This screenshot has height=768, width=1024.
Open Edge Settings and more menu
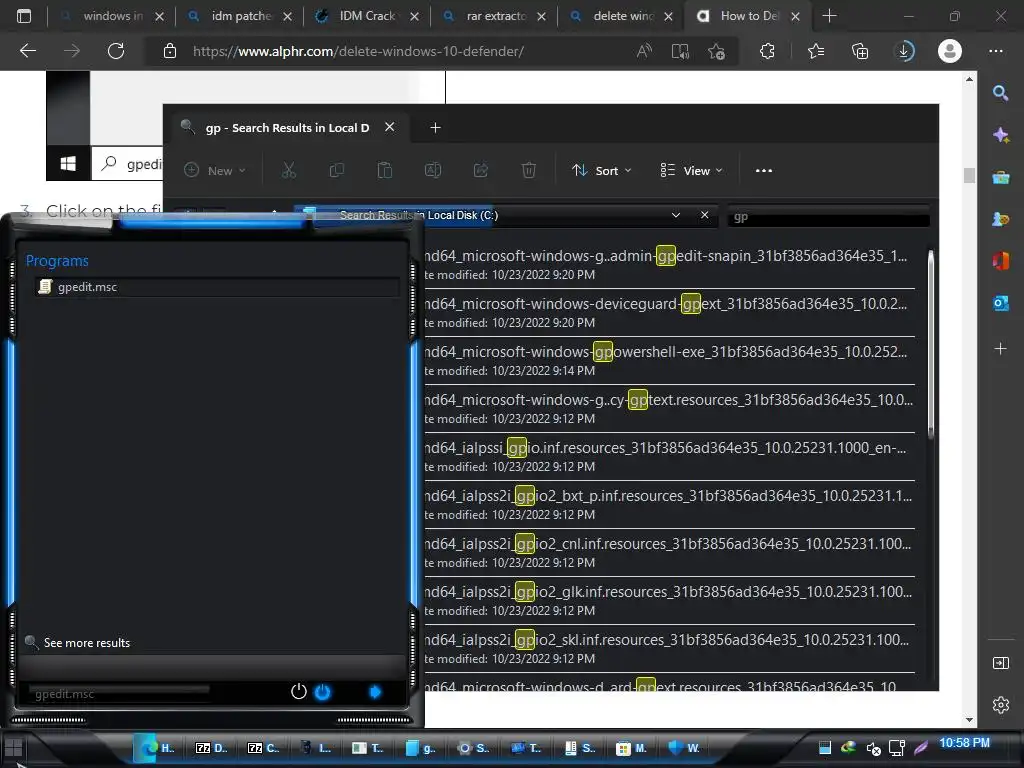tap(996, 51)
